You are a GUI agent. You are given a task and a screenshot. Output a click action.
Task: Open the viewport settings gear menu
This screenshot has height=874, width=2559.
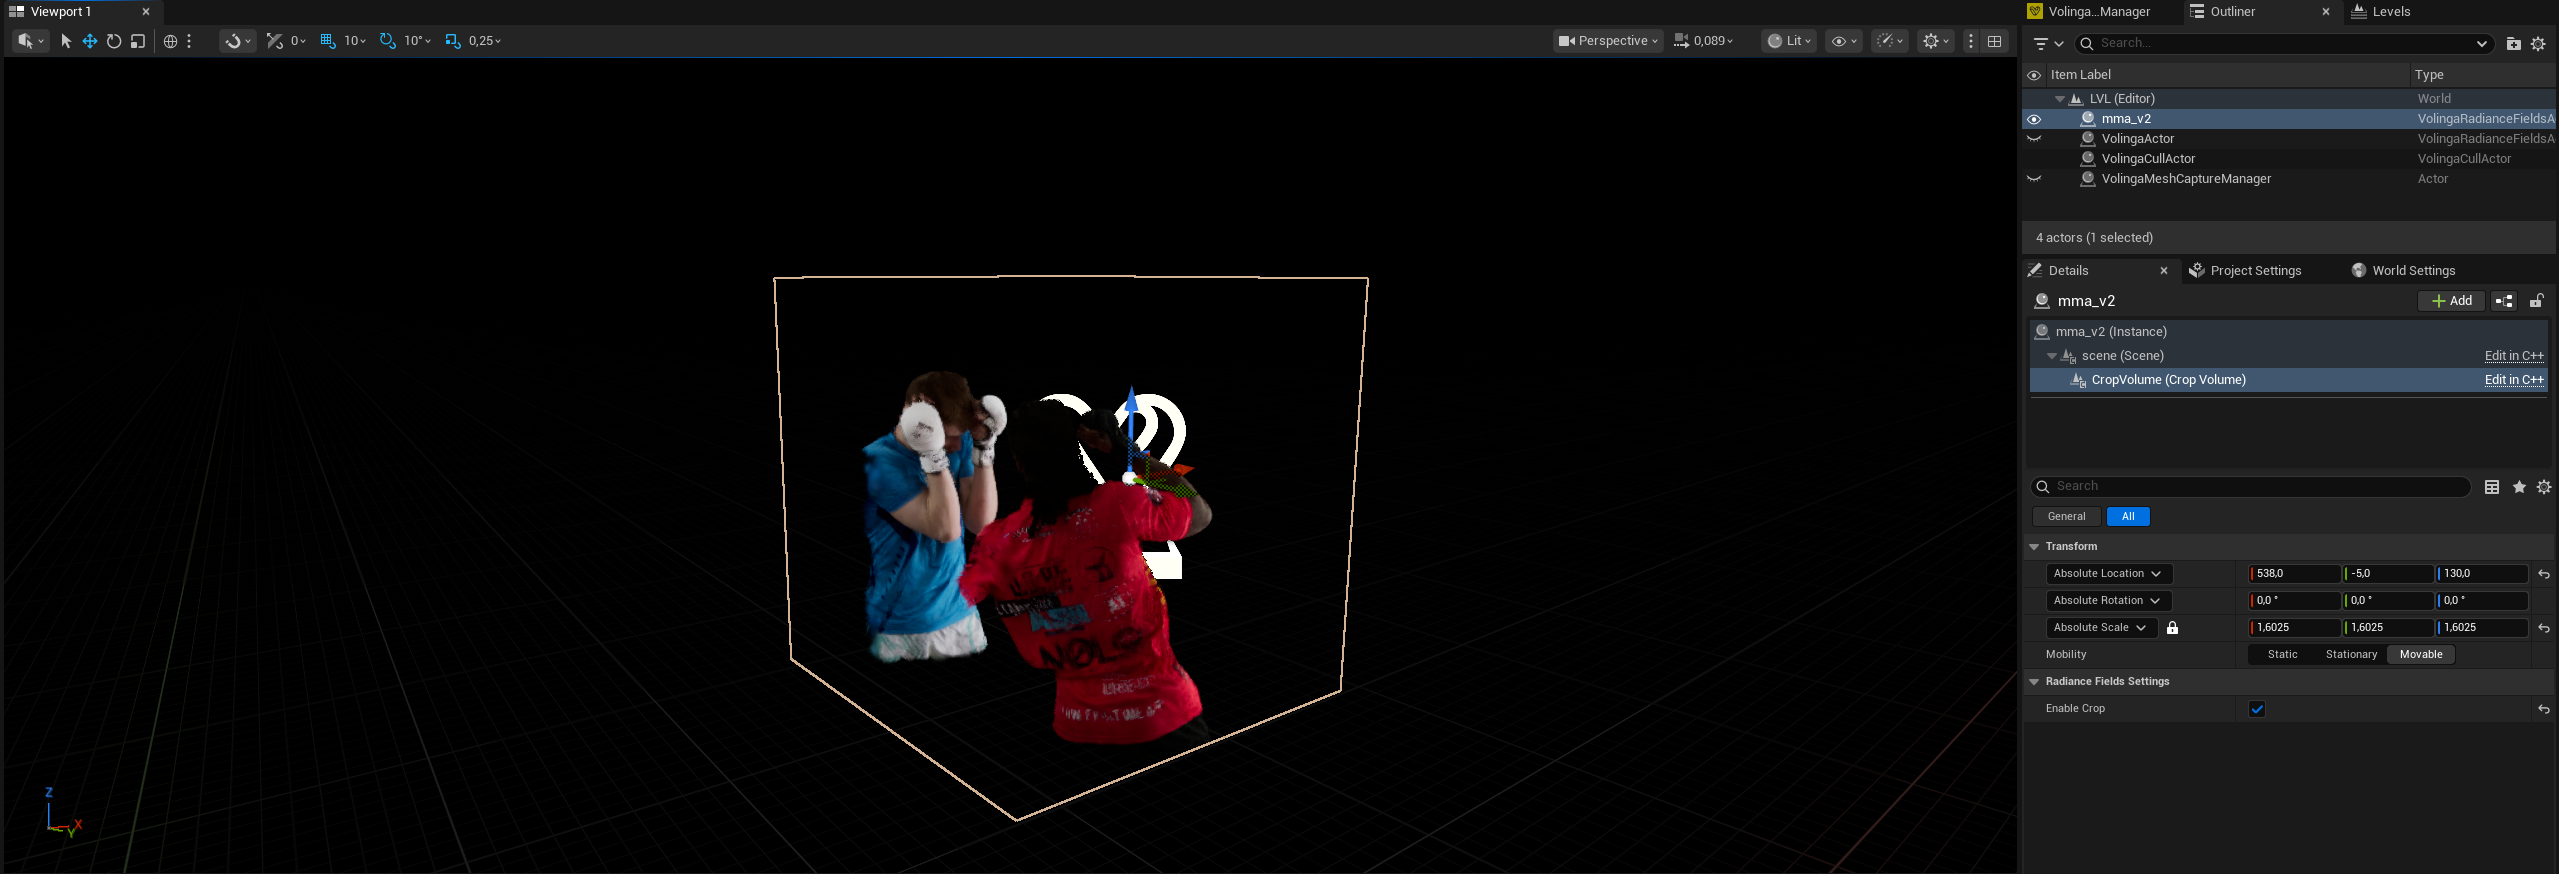pyautogui.click(x=1935, y=41)
